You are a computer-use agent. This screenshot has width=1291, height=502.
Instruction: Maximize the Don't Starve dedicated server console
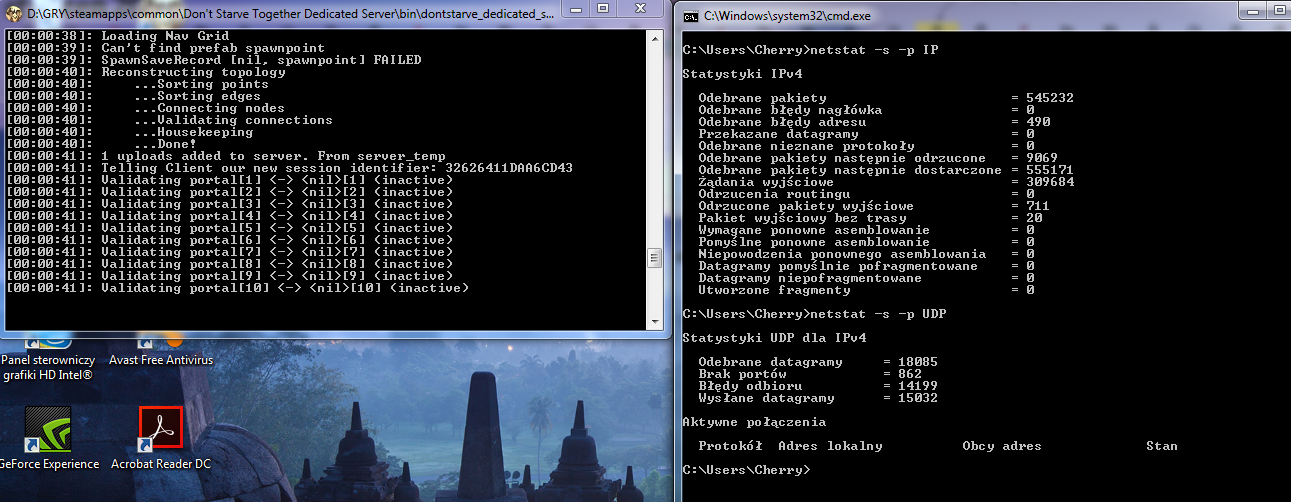[x=604, y=10]
